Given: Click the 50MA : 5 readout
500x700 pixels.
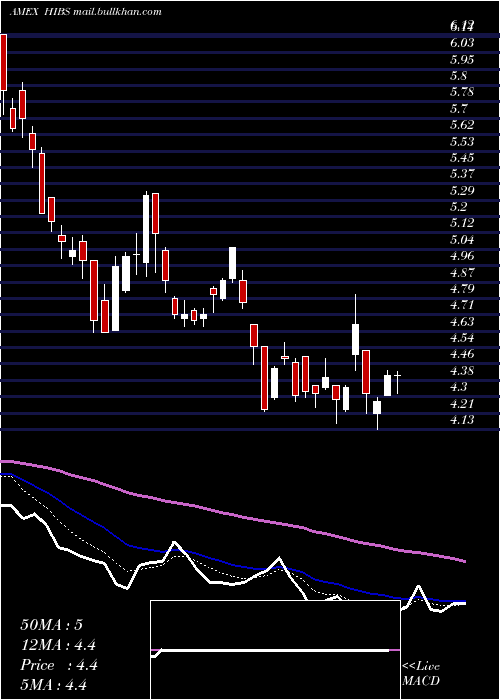Looking at the screenshot, I should (x=51, y=625).
